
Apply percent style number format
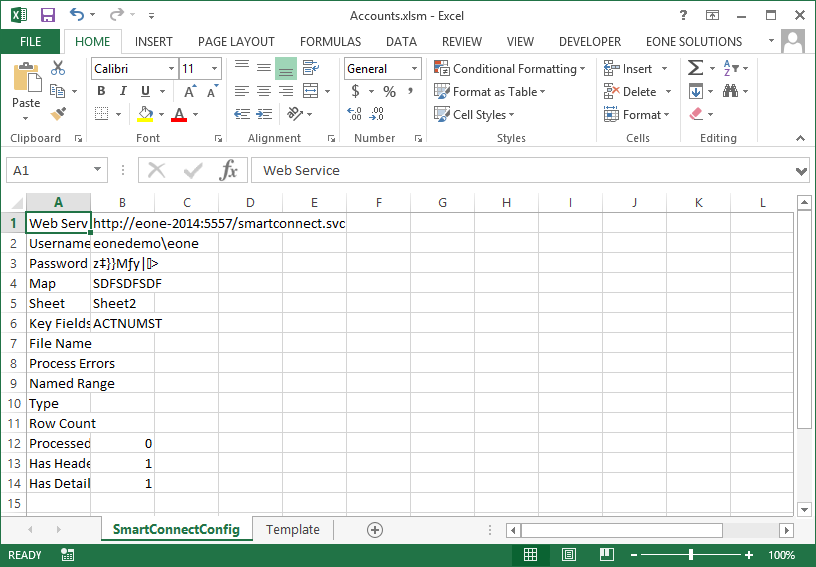tap(389, 92)
